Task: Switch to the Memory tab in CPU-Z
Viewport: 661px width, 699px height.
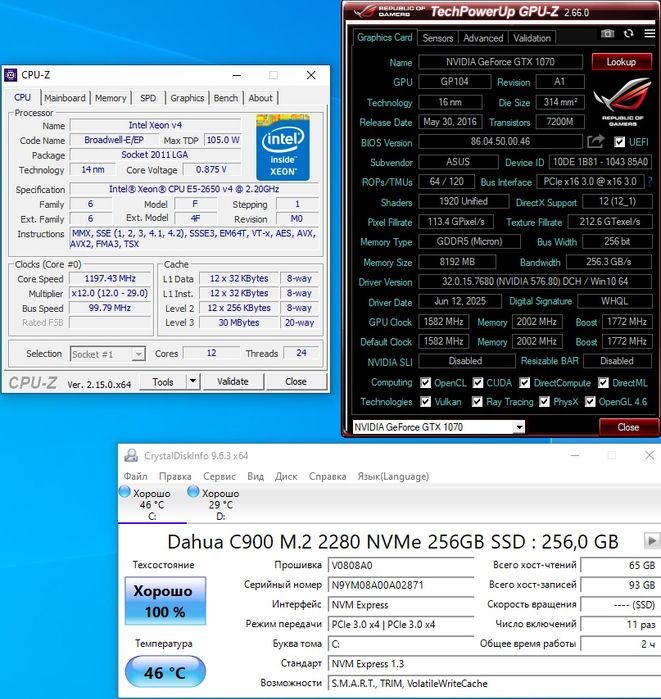Action: 111,98
